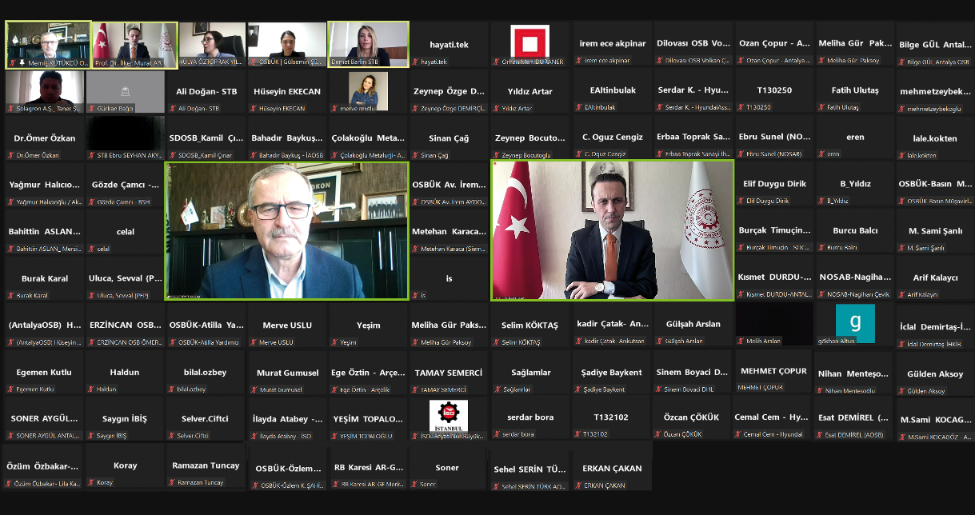The image size is (975, 515).
Task: Click muted mic icon on Burcu Balcı tile
Action: (822, 248)
